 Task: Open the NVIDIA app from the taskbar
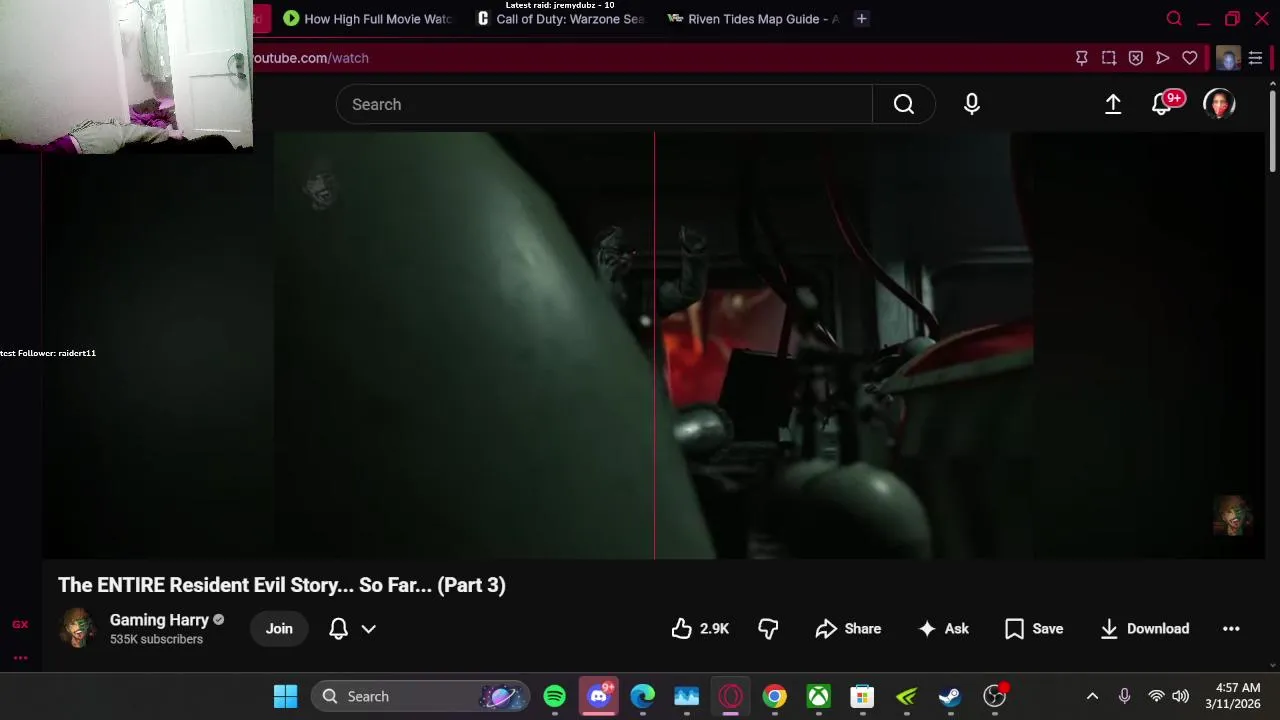click(x=906, y=696)
